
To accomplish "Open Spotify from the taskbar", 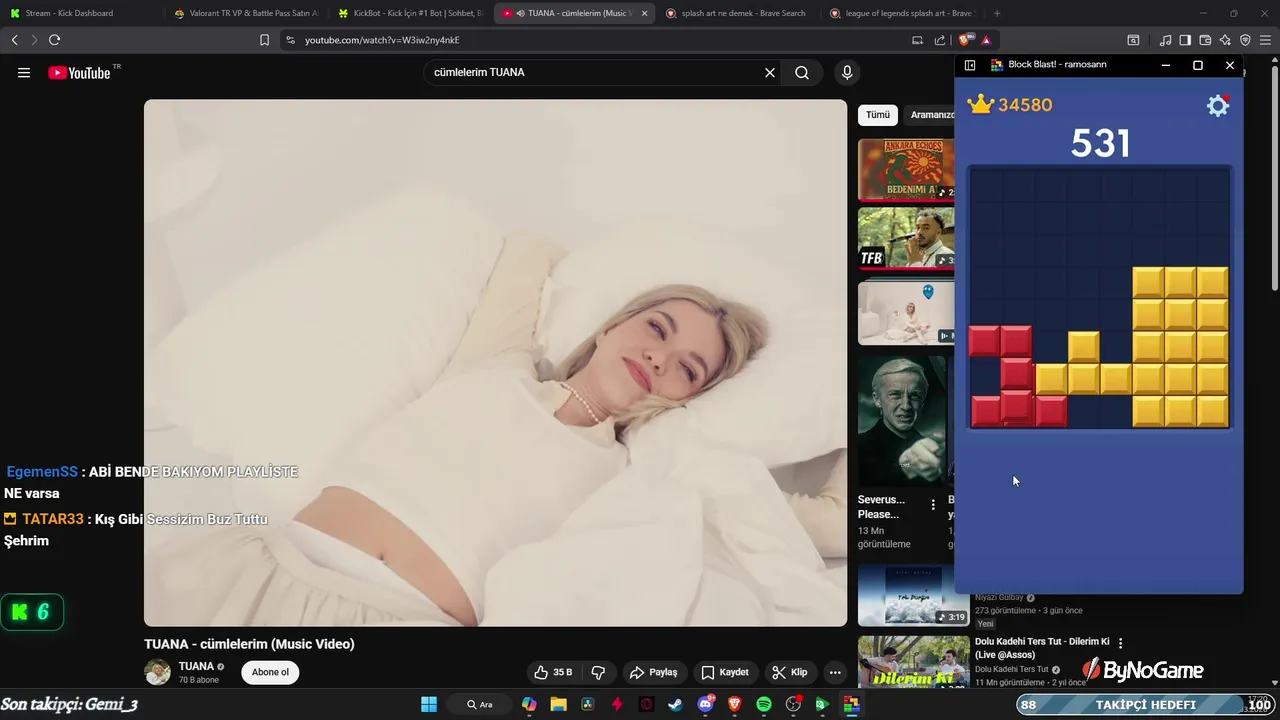I will coord(764,704).
